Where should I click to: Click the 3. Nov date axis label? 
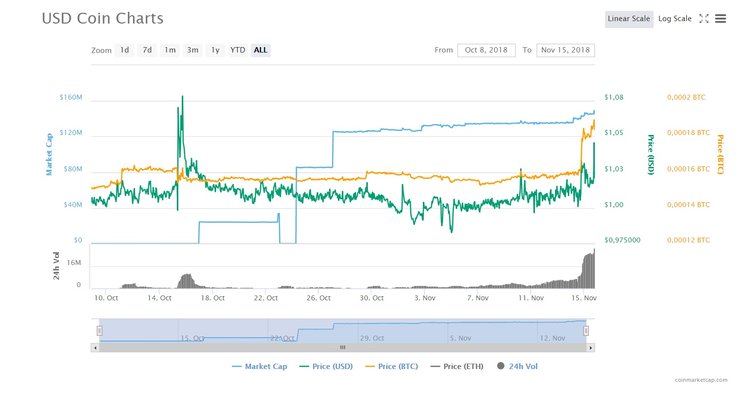click(x=425, y=298)
